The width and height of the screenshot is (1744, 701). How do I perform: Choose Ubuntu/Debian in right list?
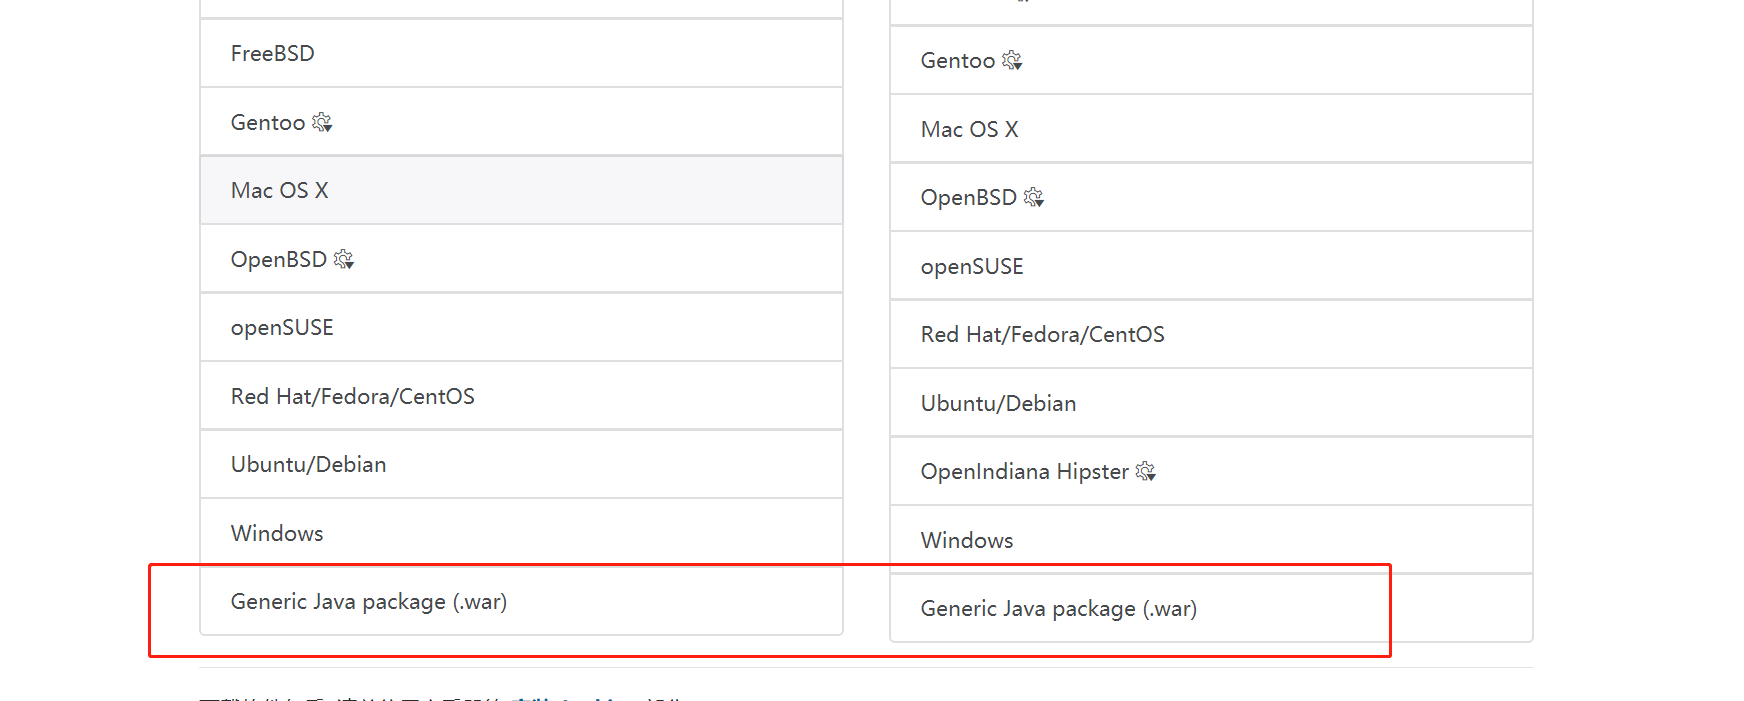point(1211,403)
